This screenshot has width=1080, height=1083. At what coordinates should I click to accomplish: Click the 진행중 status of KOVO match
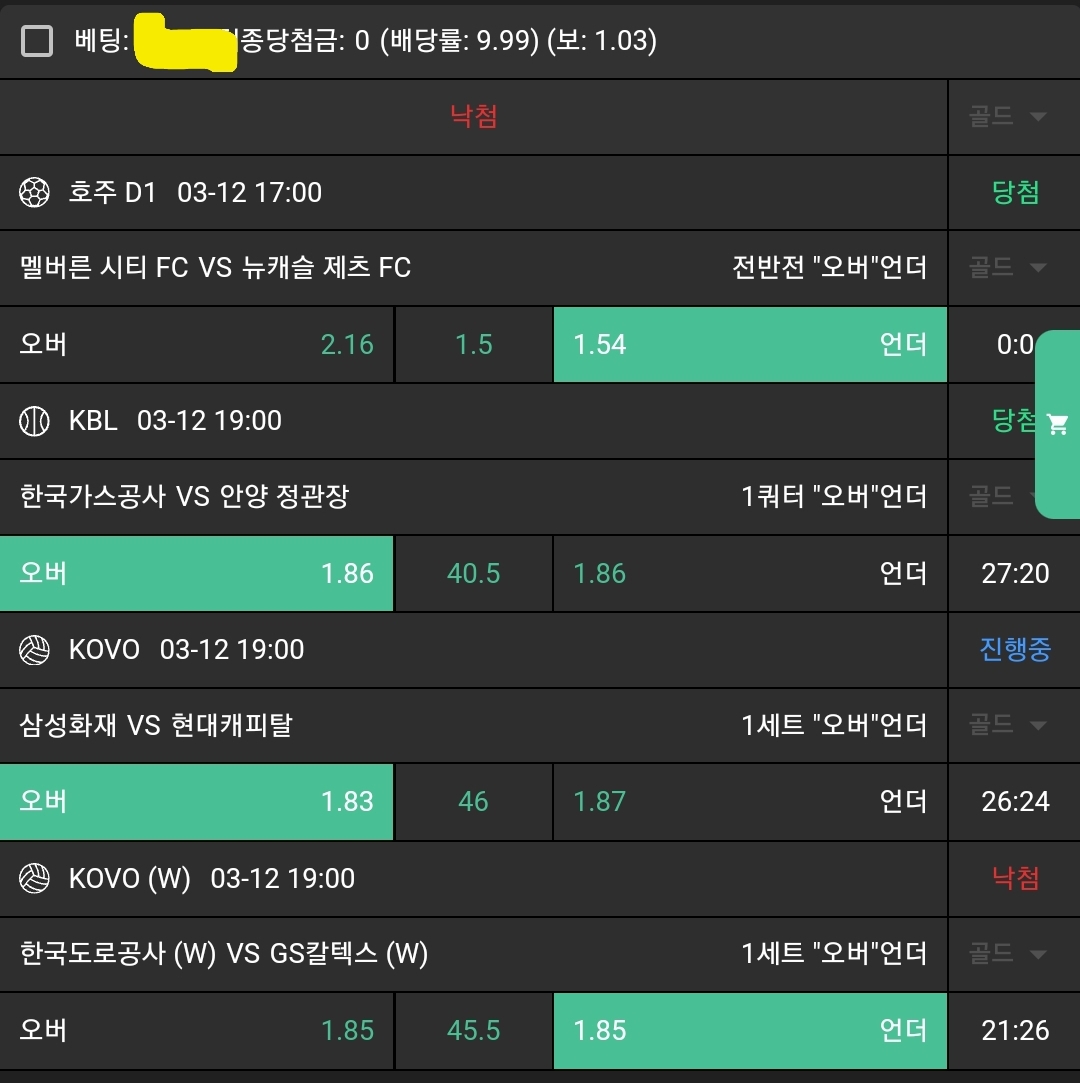tap(1015, 650)
